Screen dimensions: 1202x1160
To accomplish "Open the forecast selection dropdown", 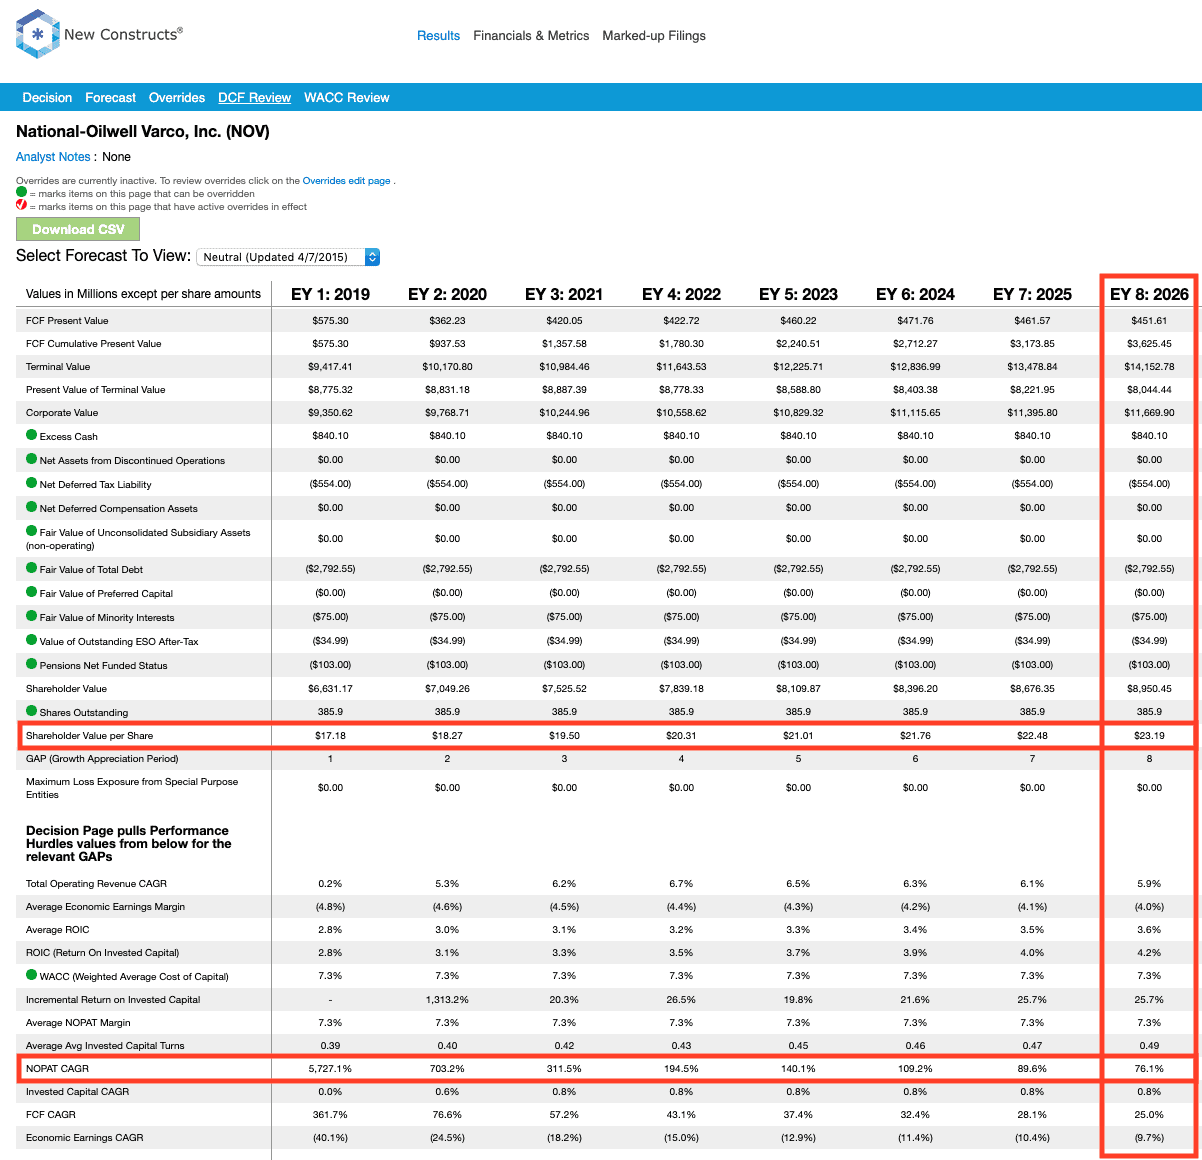I will coord(288,257).
